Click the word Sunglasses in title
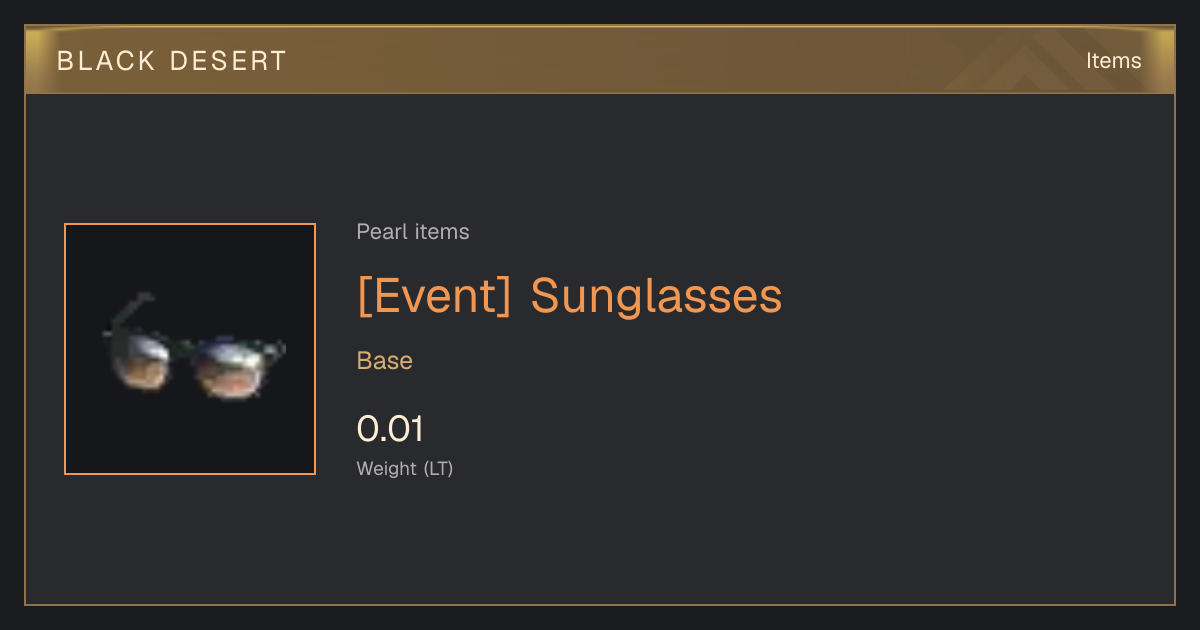The height and width of the screenshot is (630, 1200). 656,296
